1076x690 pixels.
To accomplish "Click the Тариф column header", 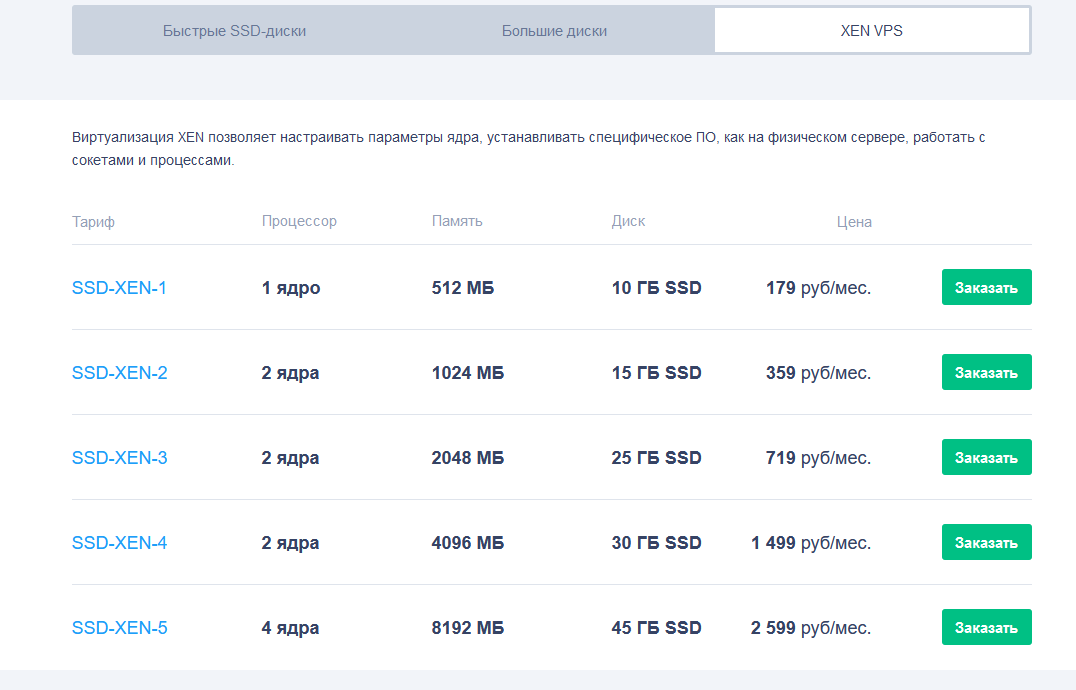I will click(93, 222).
